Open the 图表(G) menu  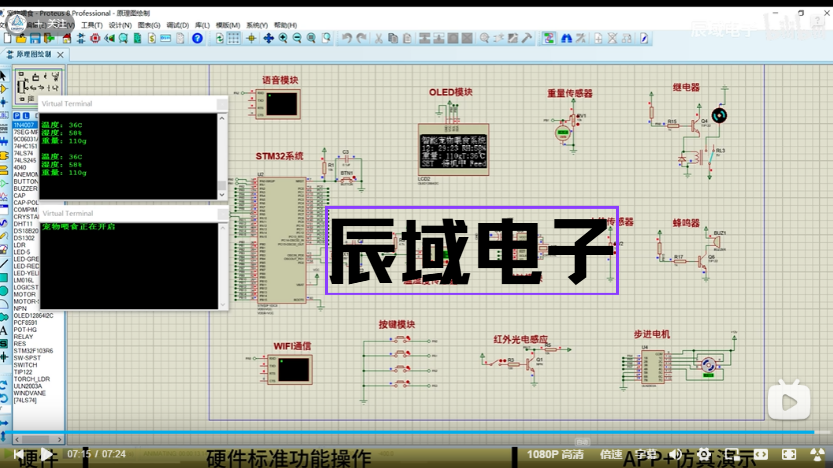click(x=149, y=25)
